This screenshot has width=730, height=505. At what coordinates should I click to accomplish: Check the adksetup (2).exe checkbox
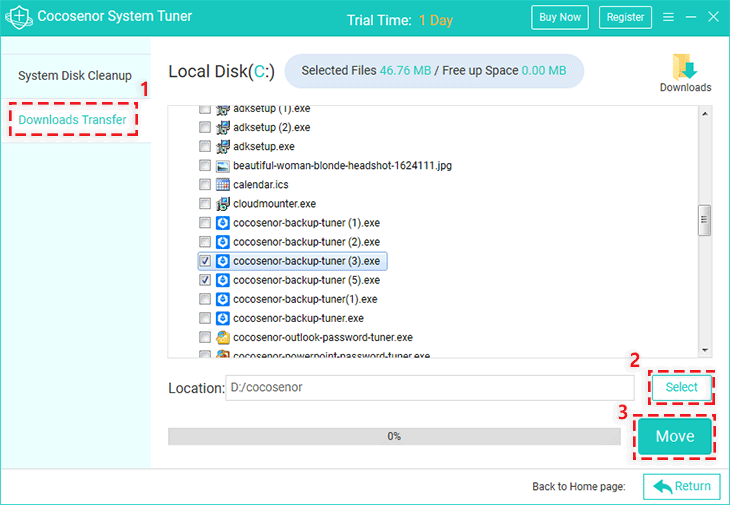[204, 127]
